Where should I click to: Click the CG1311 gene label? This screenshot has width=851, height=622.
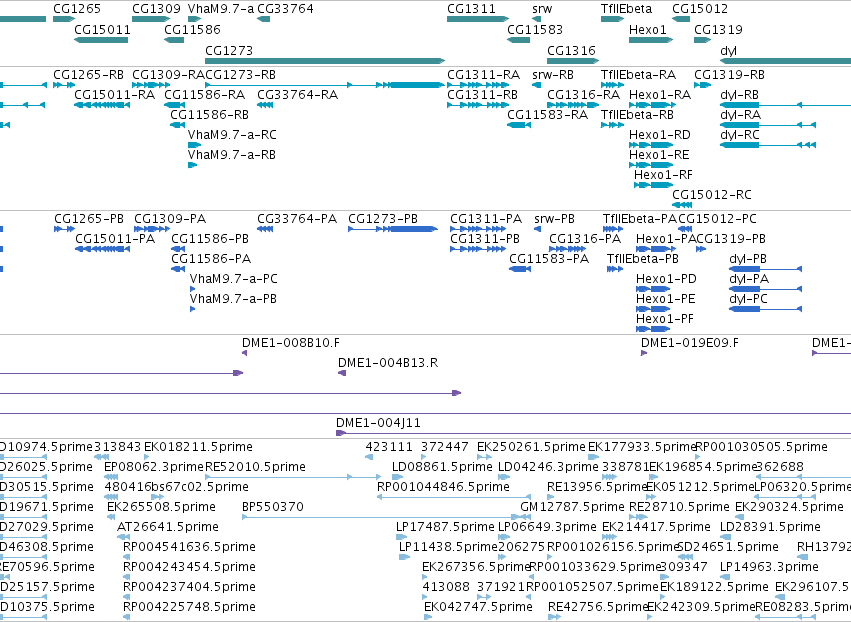[x=471, y=9]
